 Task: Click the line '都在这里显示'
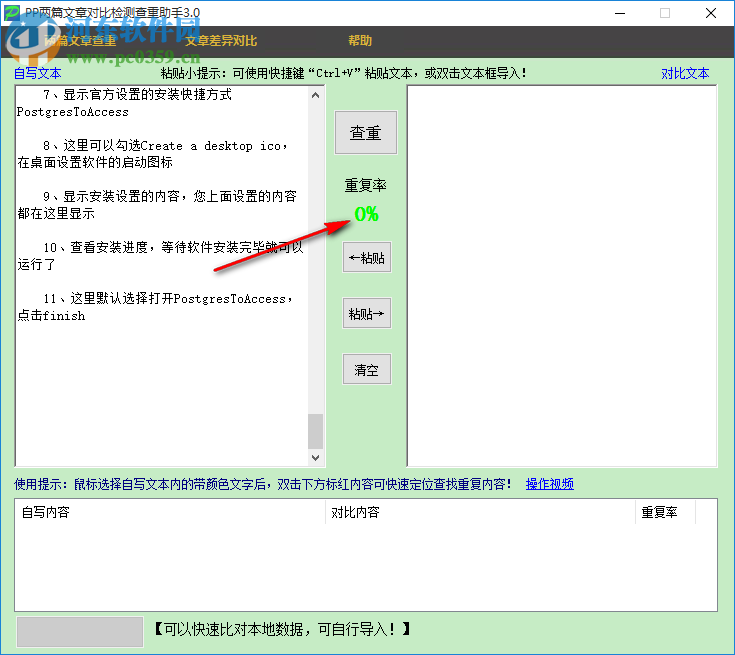(x=56, y=213)
